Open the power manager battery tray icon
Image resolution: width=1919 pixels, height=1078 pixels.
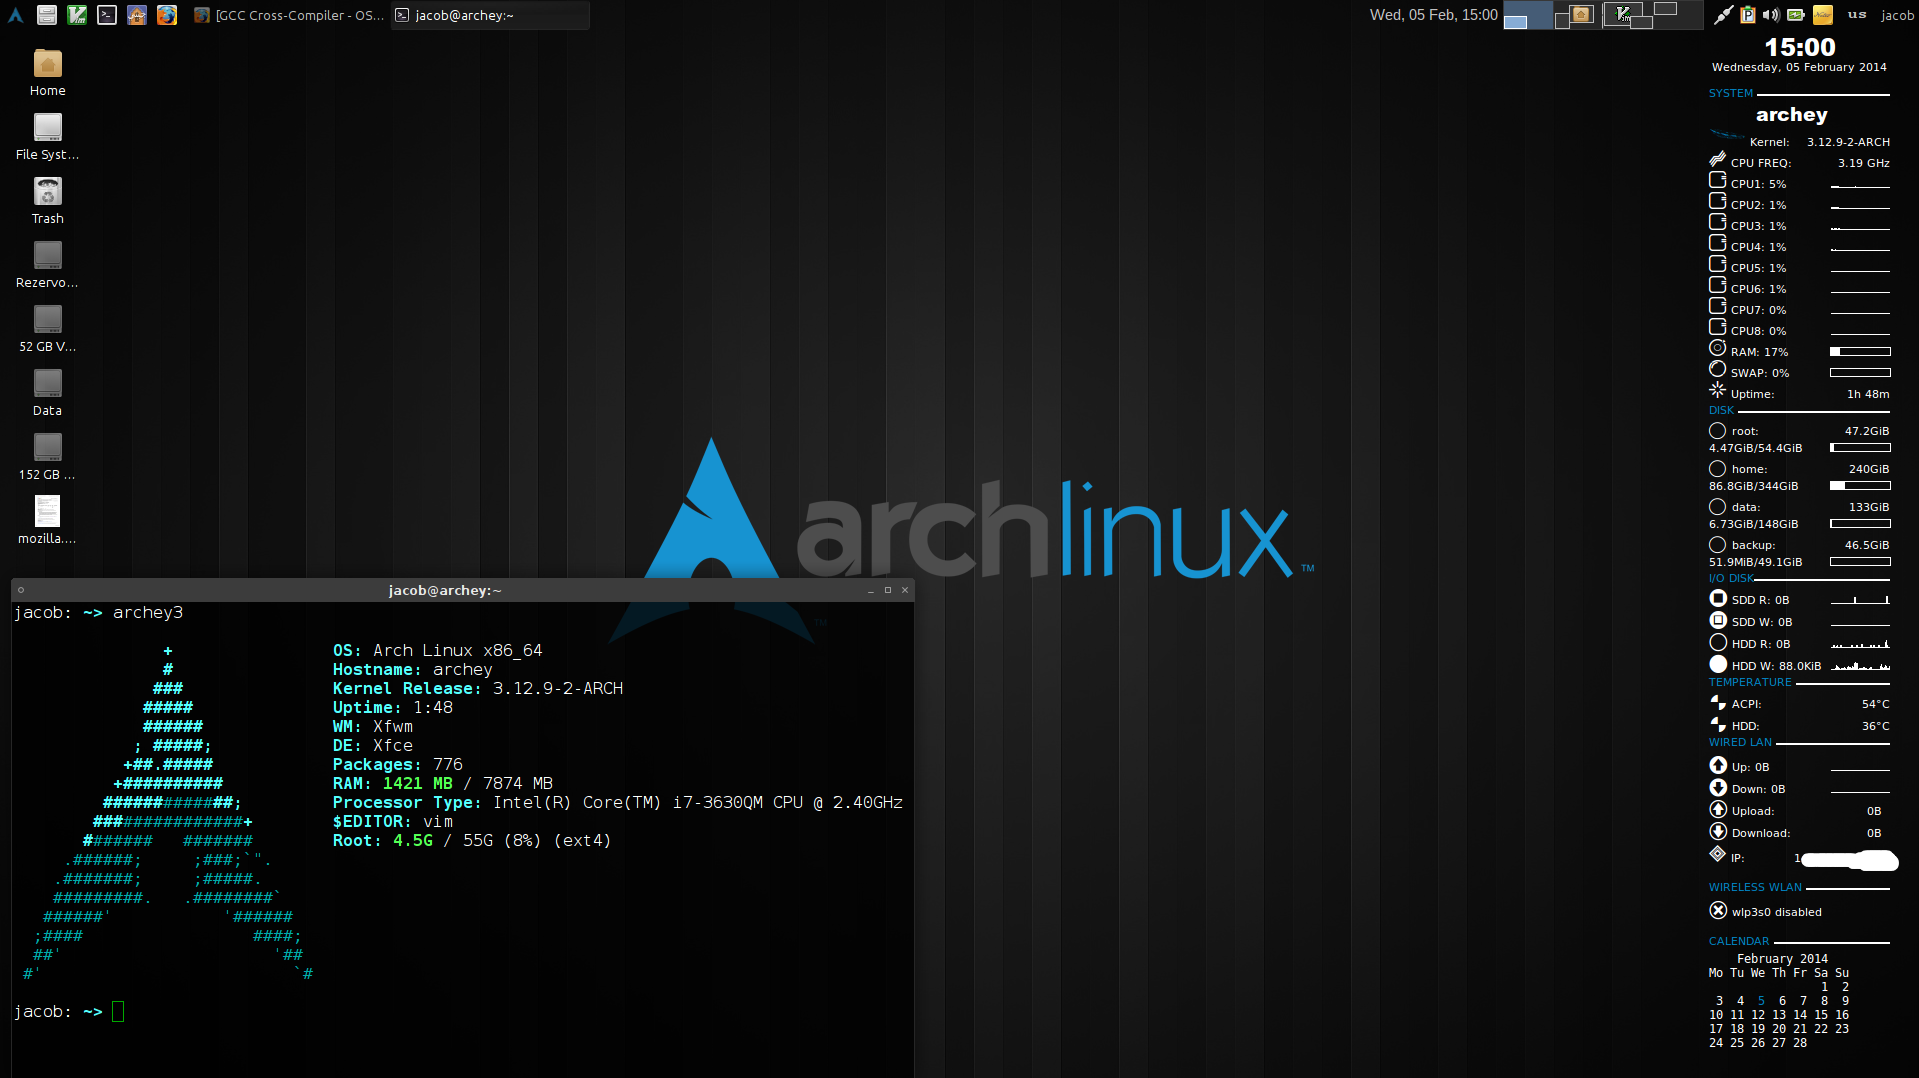(x=1796, y=15)
